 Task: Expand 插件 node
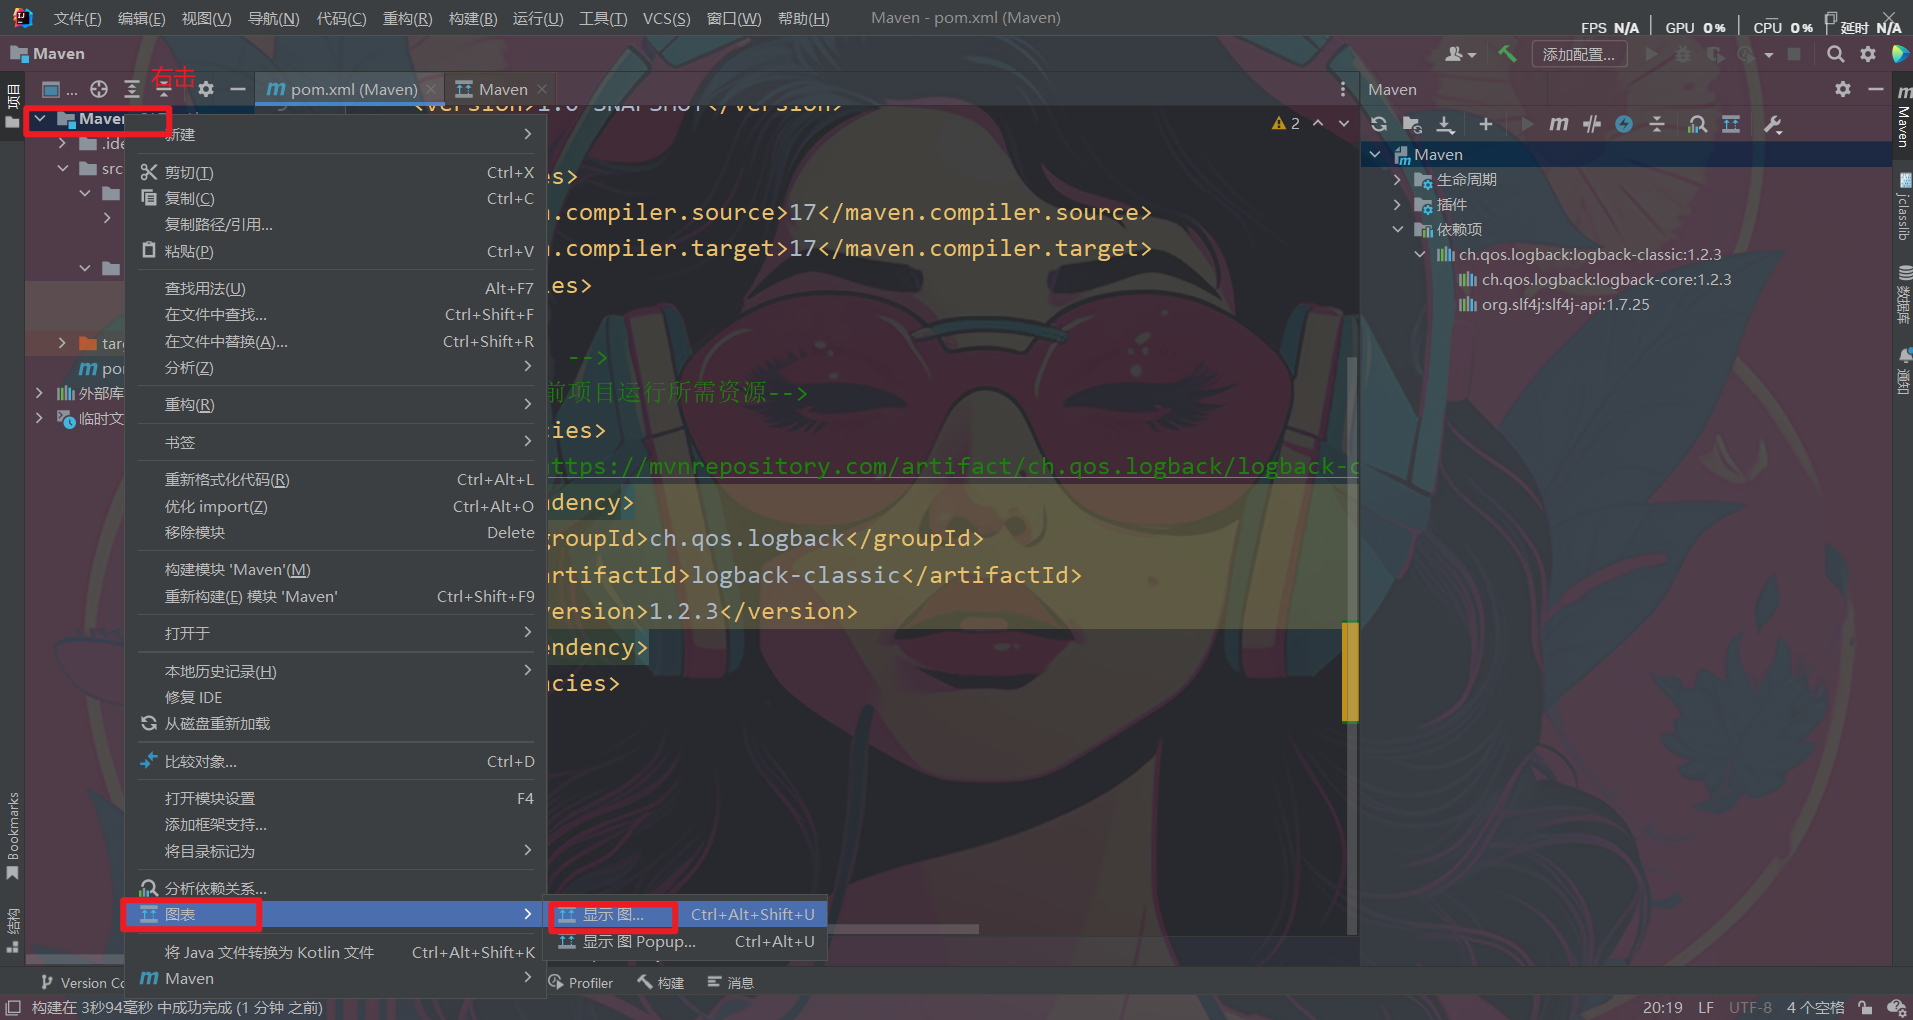[1397, 204]
